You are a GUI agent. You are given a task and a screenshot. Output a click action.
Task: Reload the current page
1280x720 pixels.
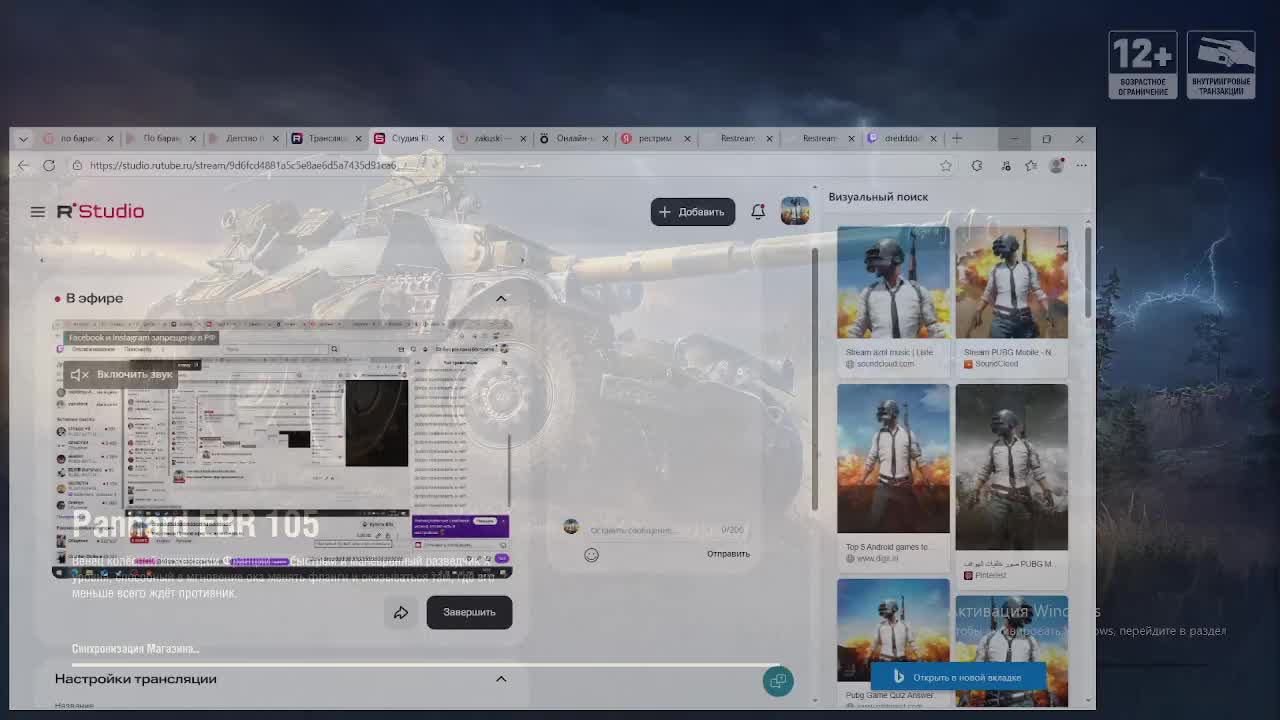[49, 165]
